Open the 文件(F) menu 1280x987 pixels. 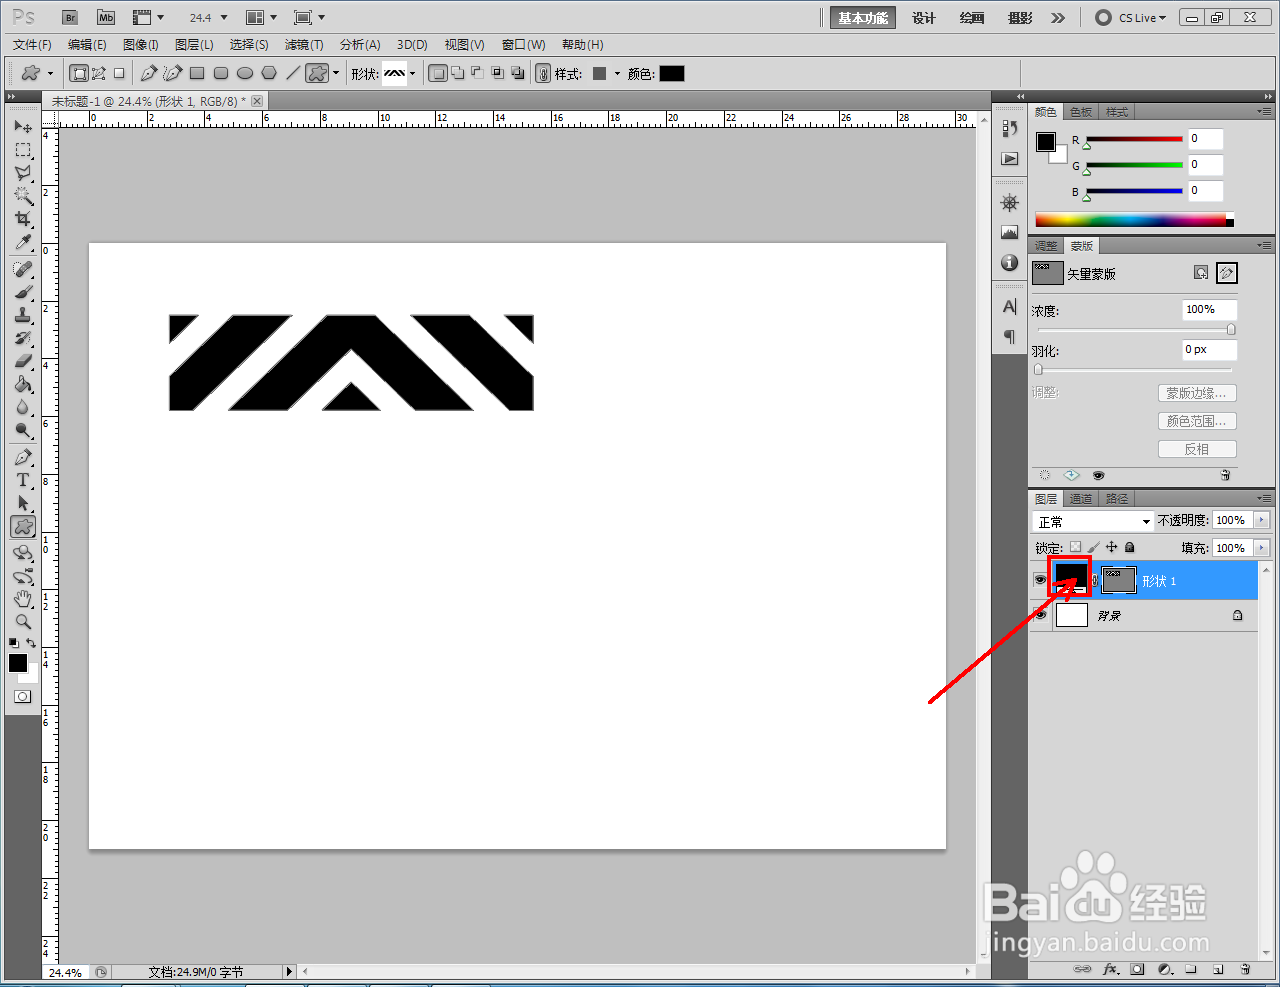tap(32, 44)
